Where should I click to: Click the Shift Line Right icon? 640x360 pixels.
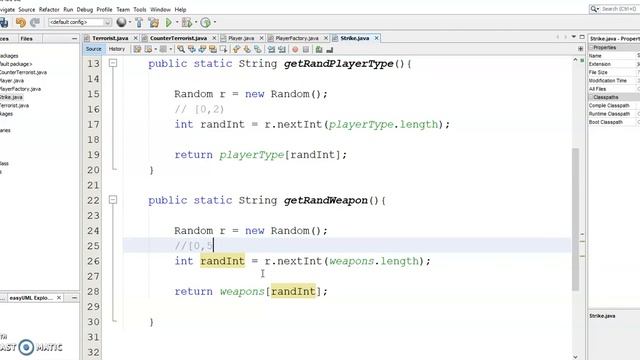point(282,49)
